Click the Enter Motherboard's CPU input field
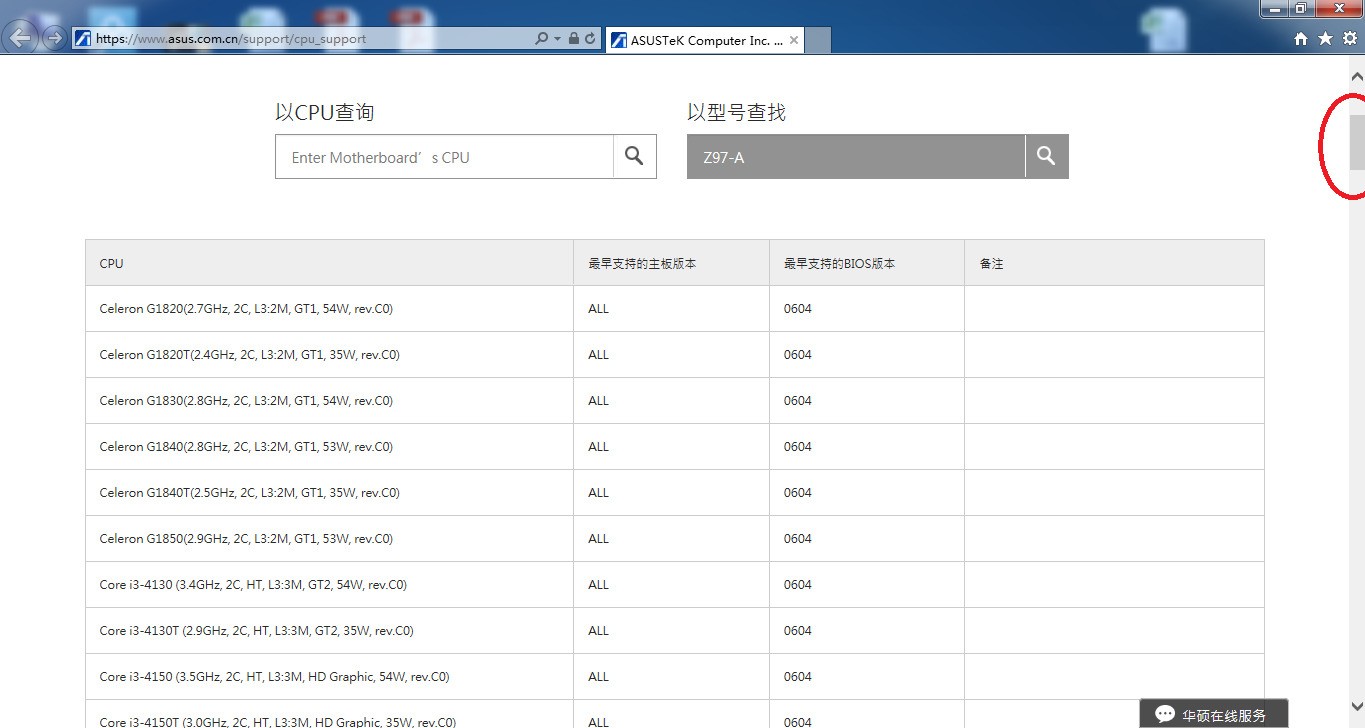Viewport: 1365px width, 728px height. click(x=444, y=157)
